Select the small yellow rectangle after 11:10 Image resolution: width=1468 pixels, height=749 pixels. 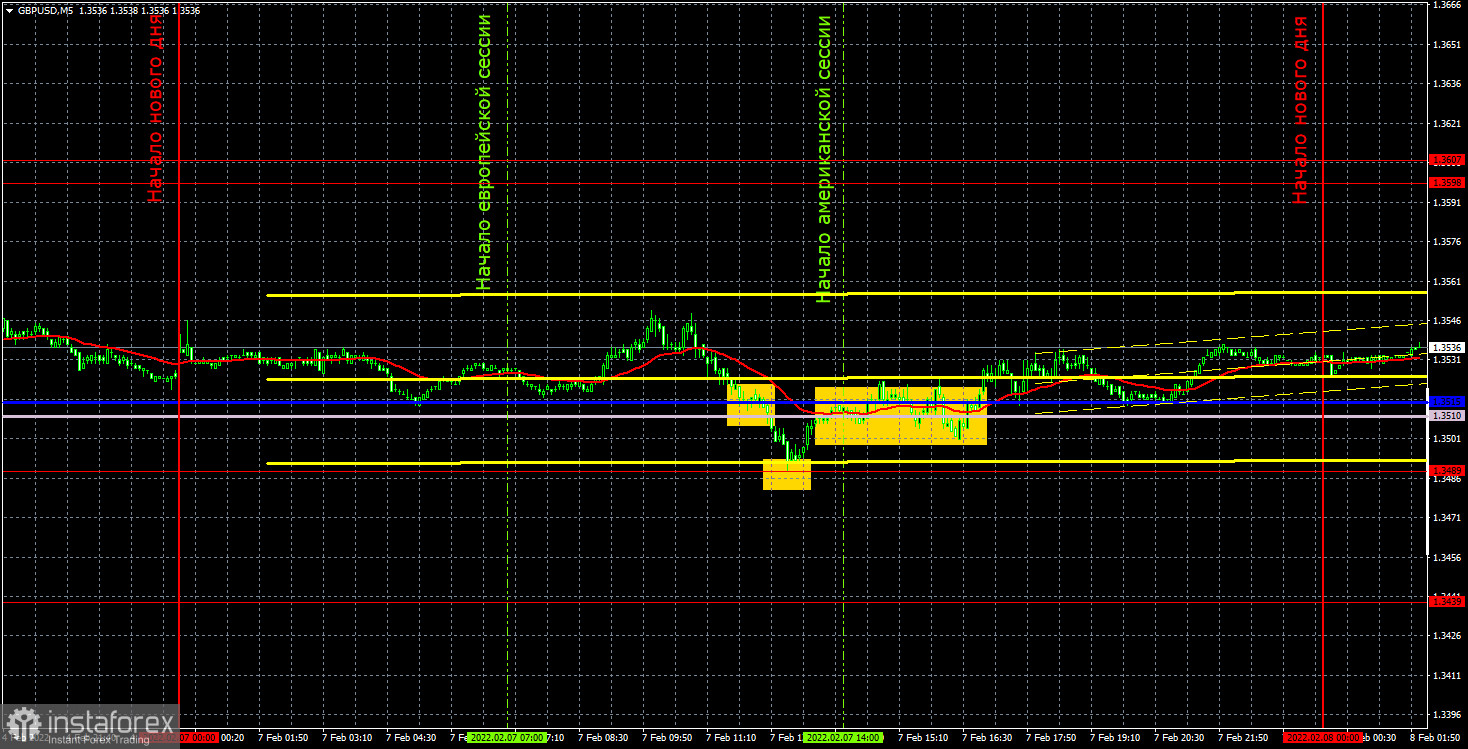[751, 405]
